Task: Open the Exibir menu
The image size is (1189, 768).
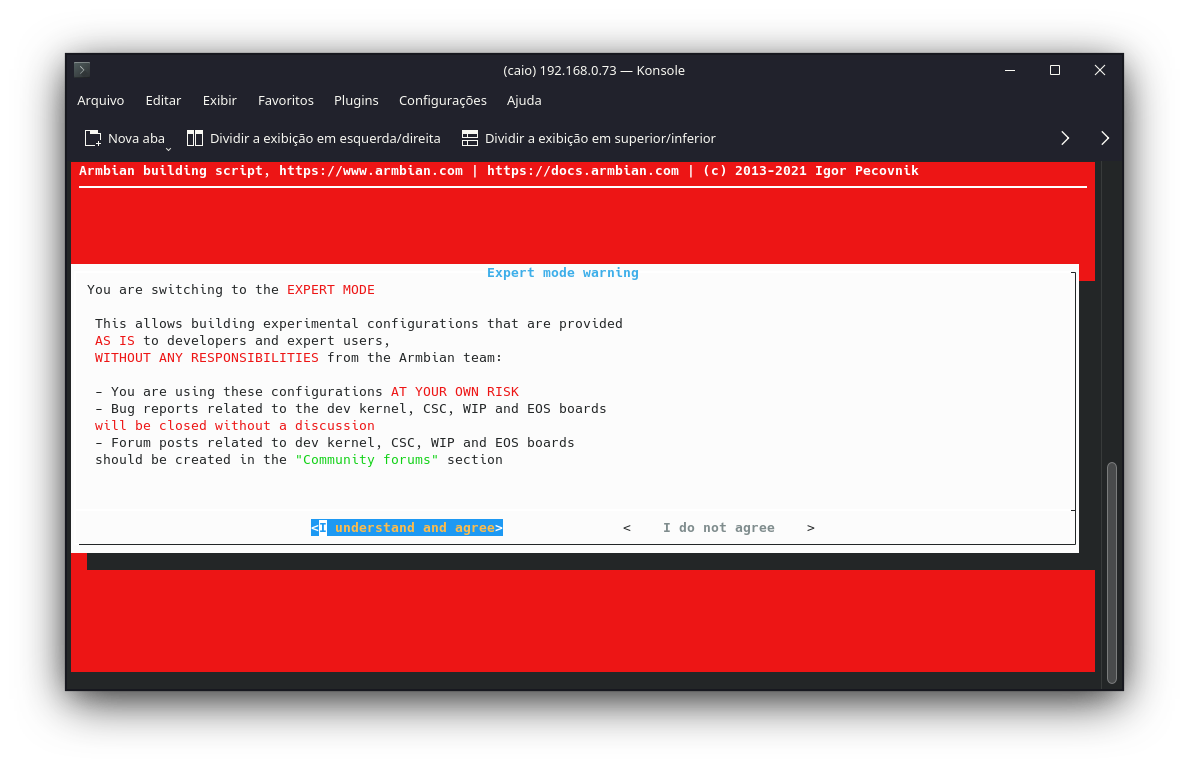Action: [x=219, y=100]
